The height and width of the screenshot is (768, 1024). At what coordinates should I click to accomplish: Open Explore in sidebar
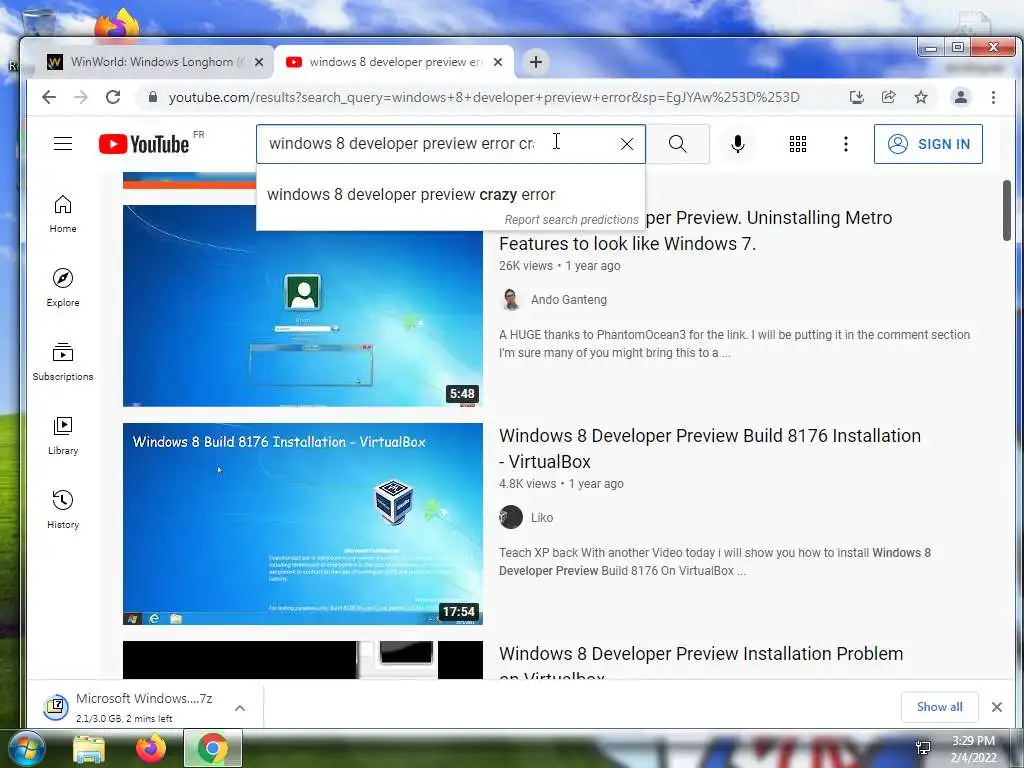coord(63,288)
